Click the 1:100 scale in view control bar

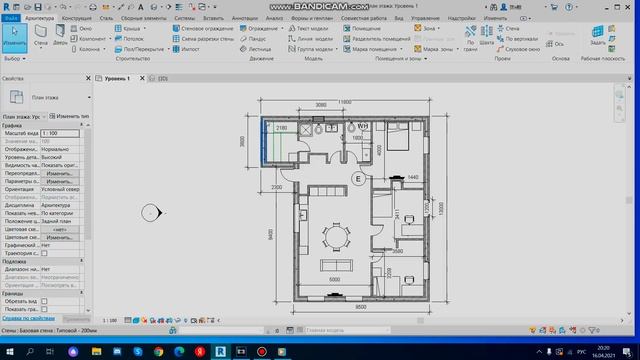coord(109,320)
